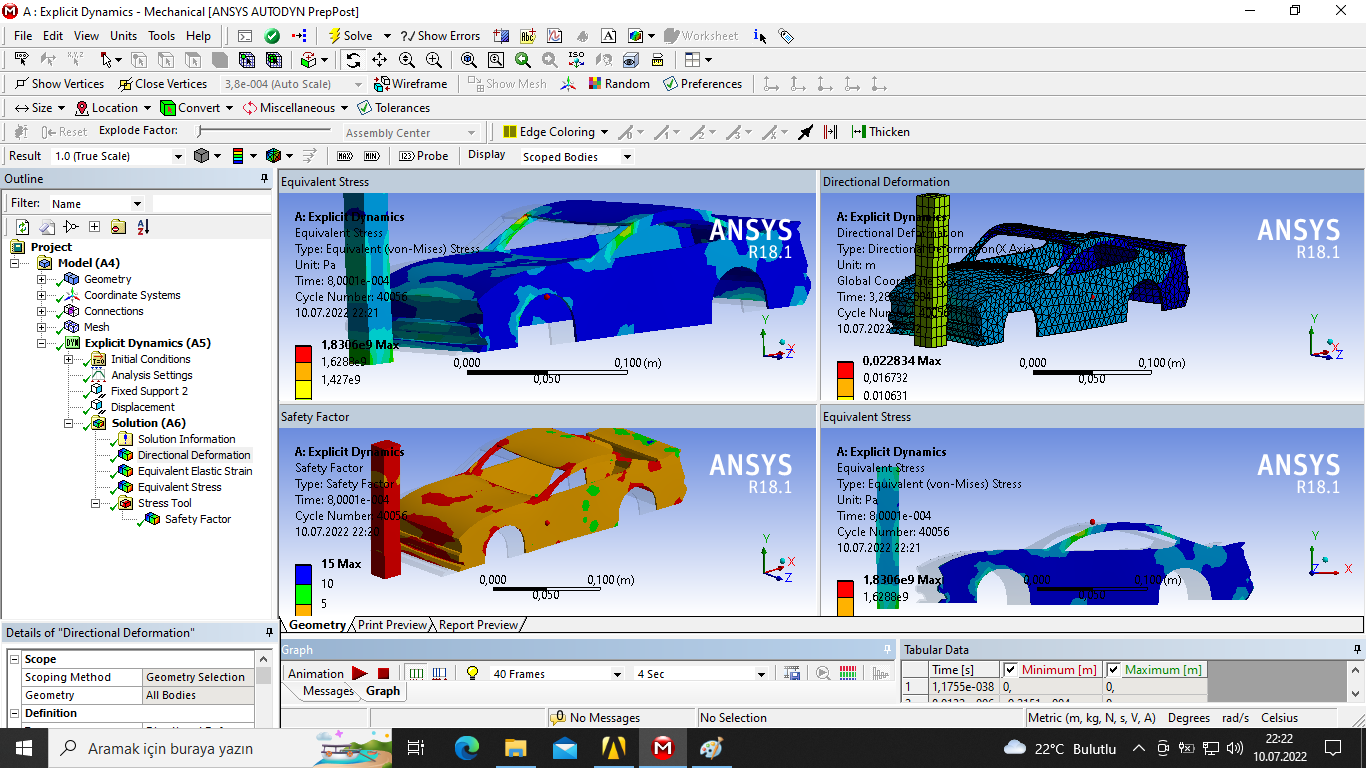Select Equivalent Elastic Strain result

click(x=195, y=471)
